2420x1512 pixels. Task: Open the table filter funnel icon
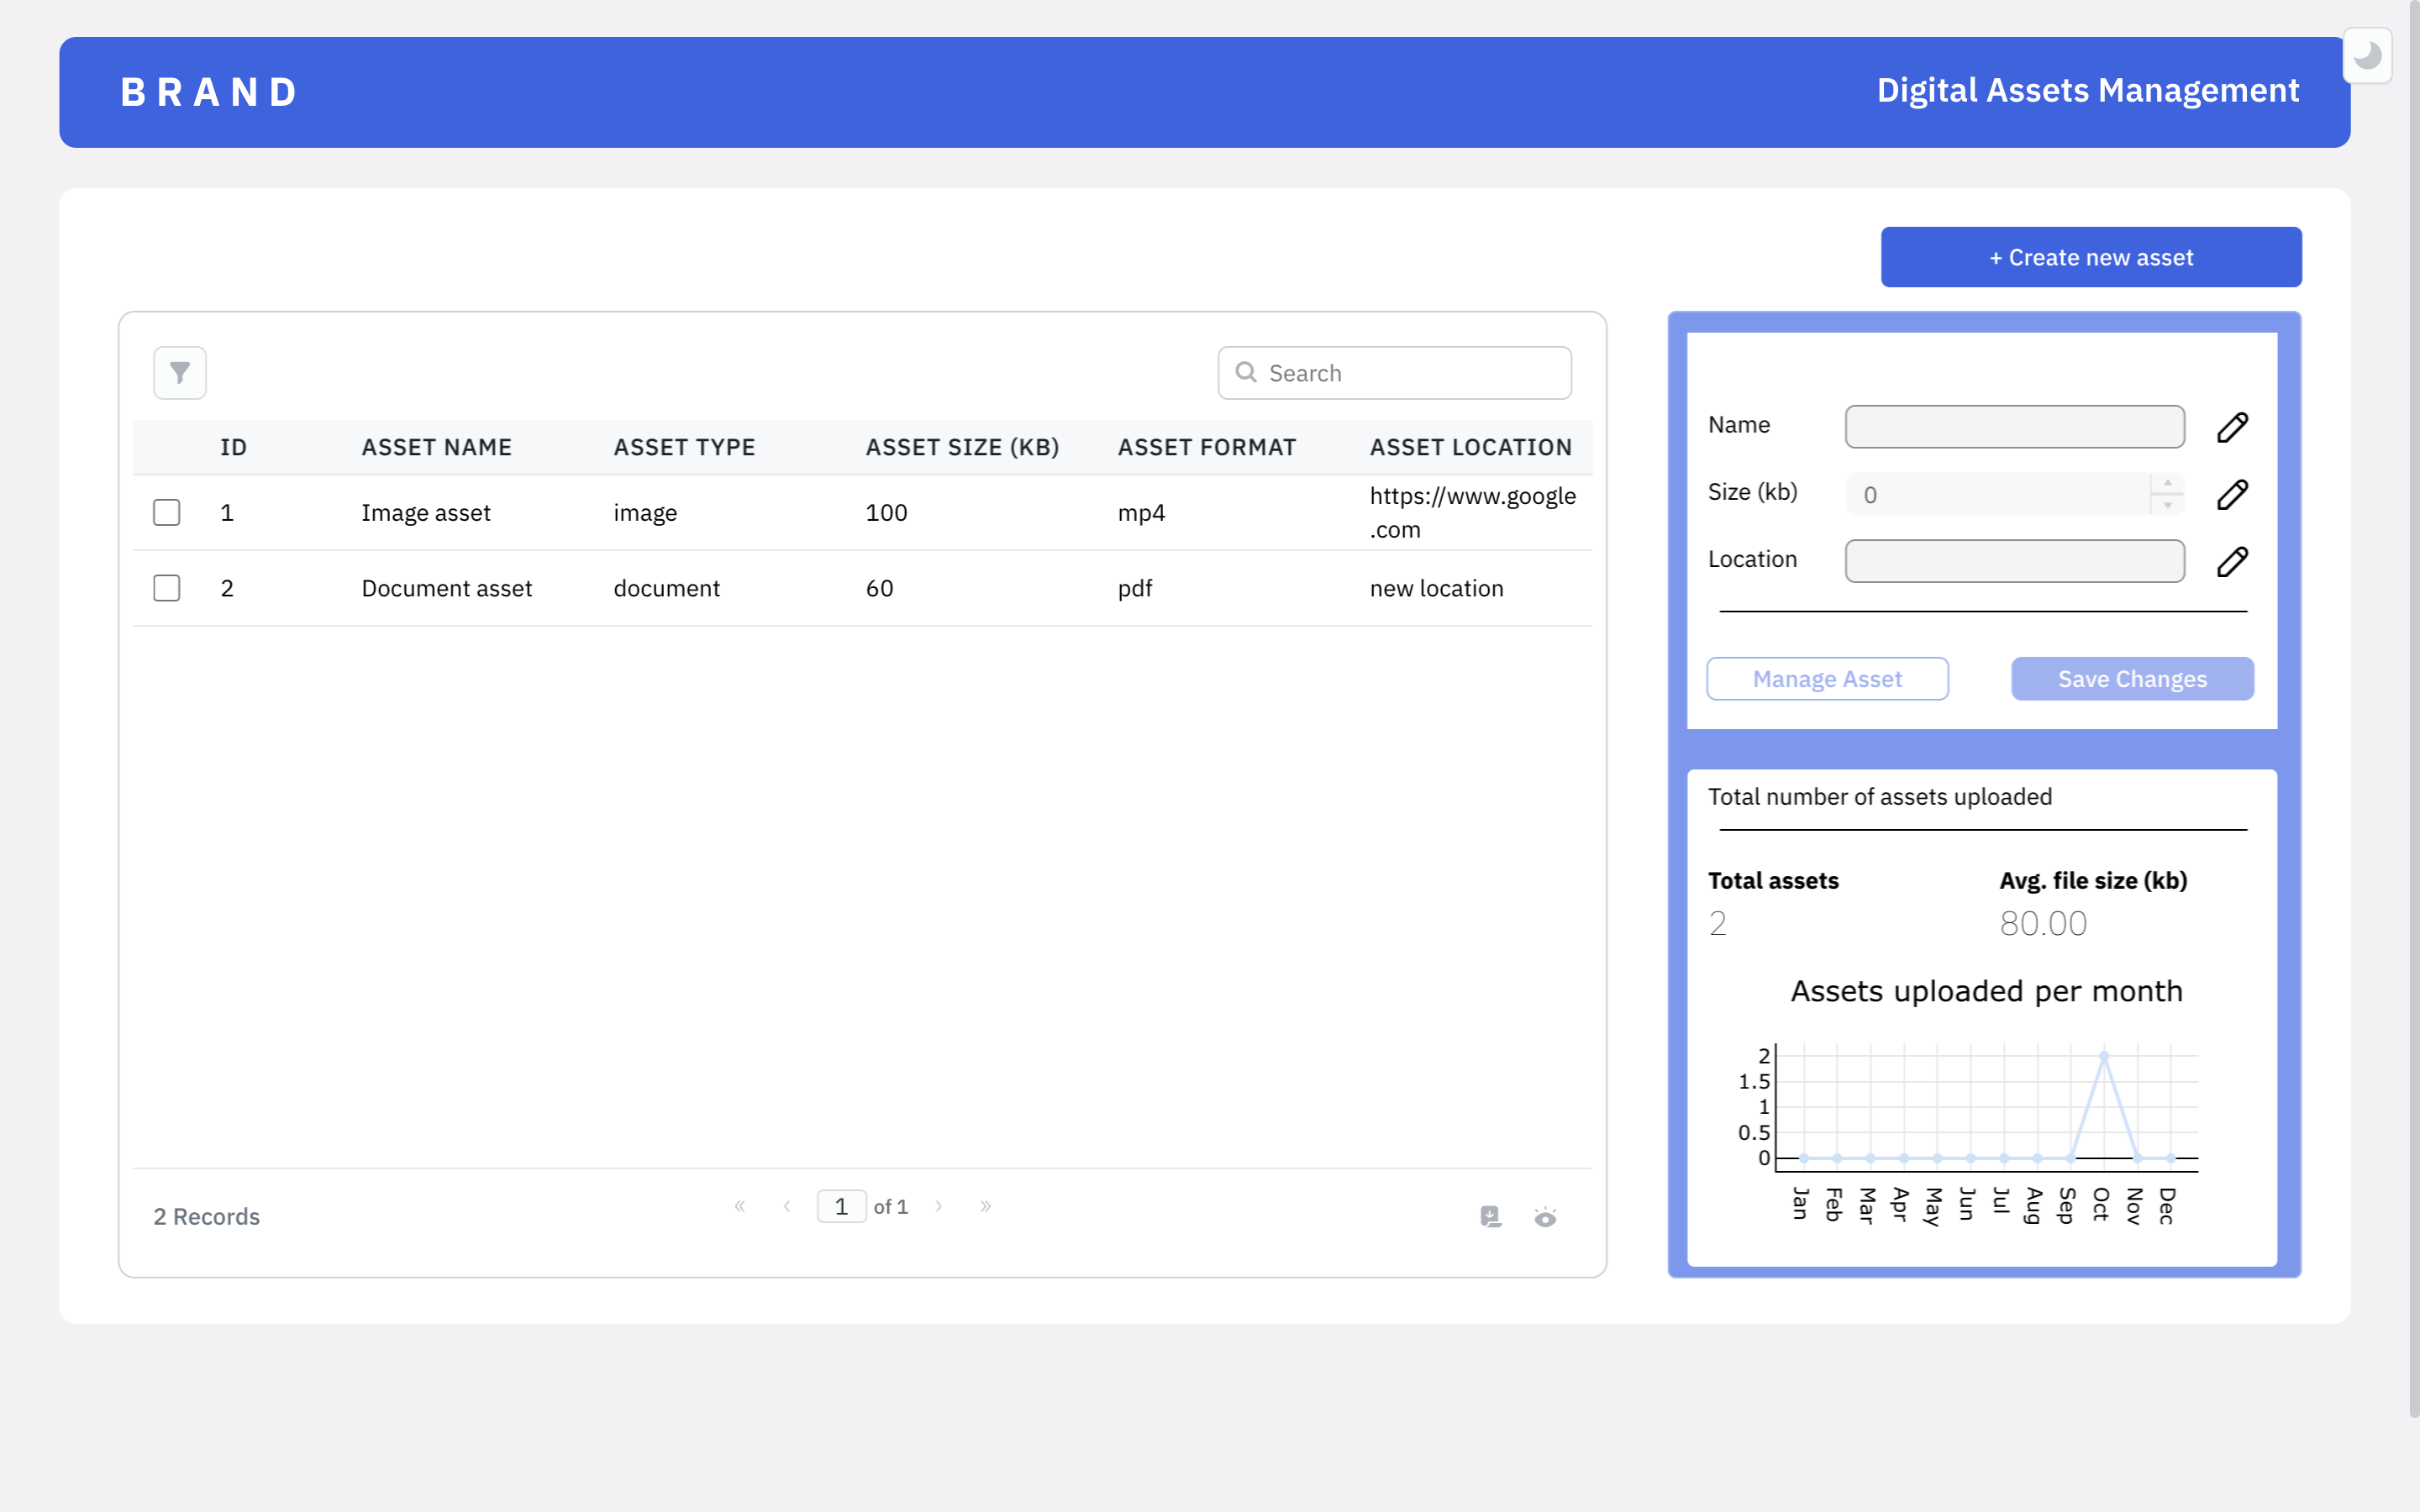[x=180, y=373]
